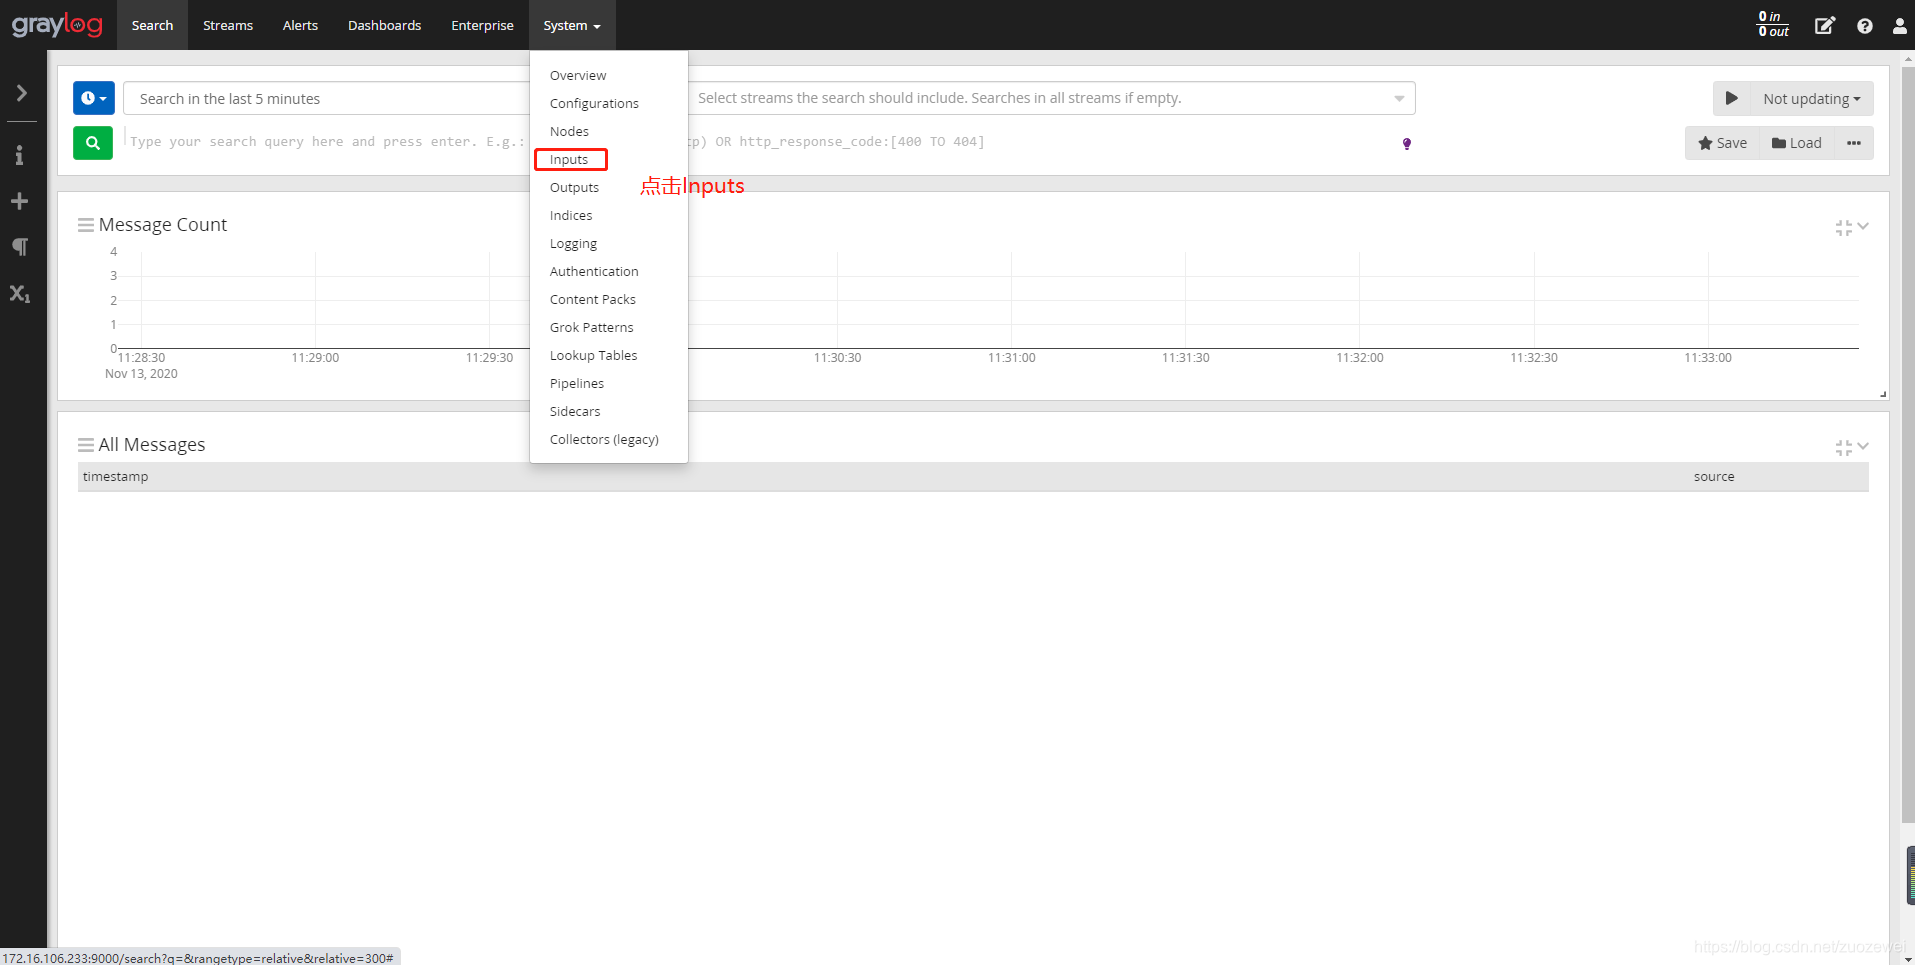Click the scrollbar down arrow
Screen dimensions: 1915x965
point(1908,958)
